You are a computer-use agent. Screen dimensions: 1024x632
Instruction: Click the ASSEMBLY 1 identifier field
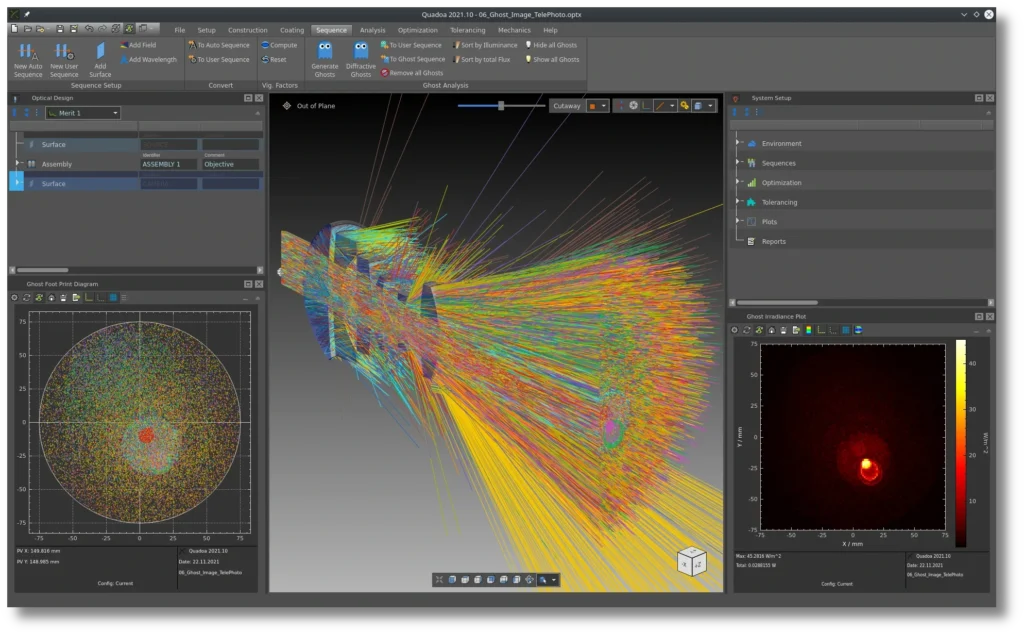pos(168,164)
